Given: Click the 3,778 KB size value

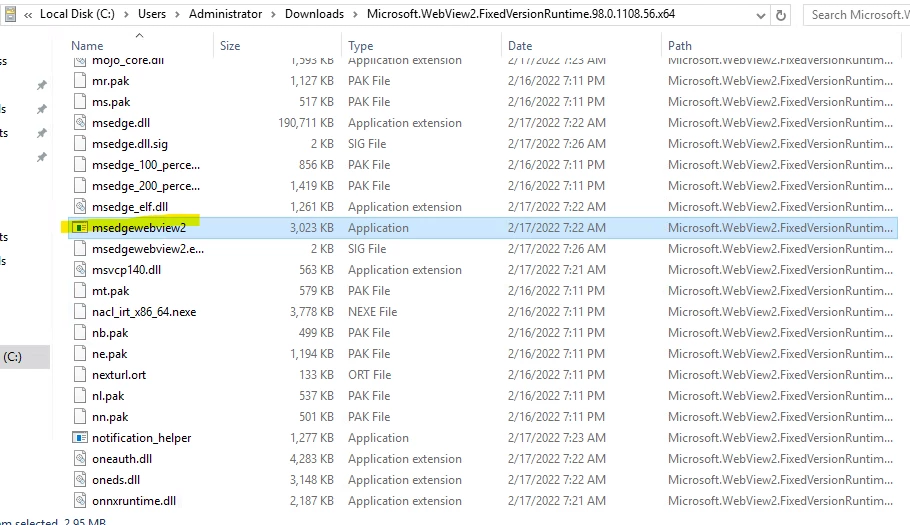Looking at the screenshot, I should tap(312, 312).
